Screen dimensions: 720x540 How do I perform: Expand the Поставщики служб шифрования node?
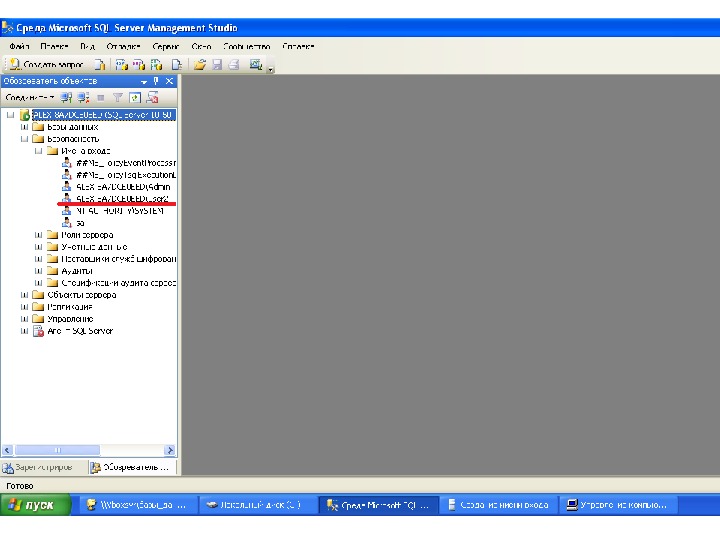click(x=39, y=259)
